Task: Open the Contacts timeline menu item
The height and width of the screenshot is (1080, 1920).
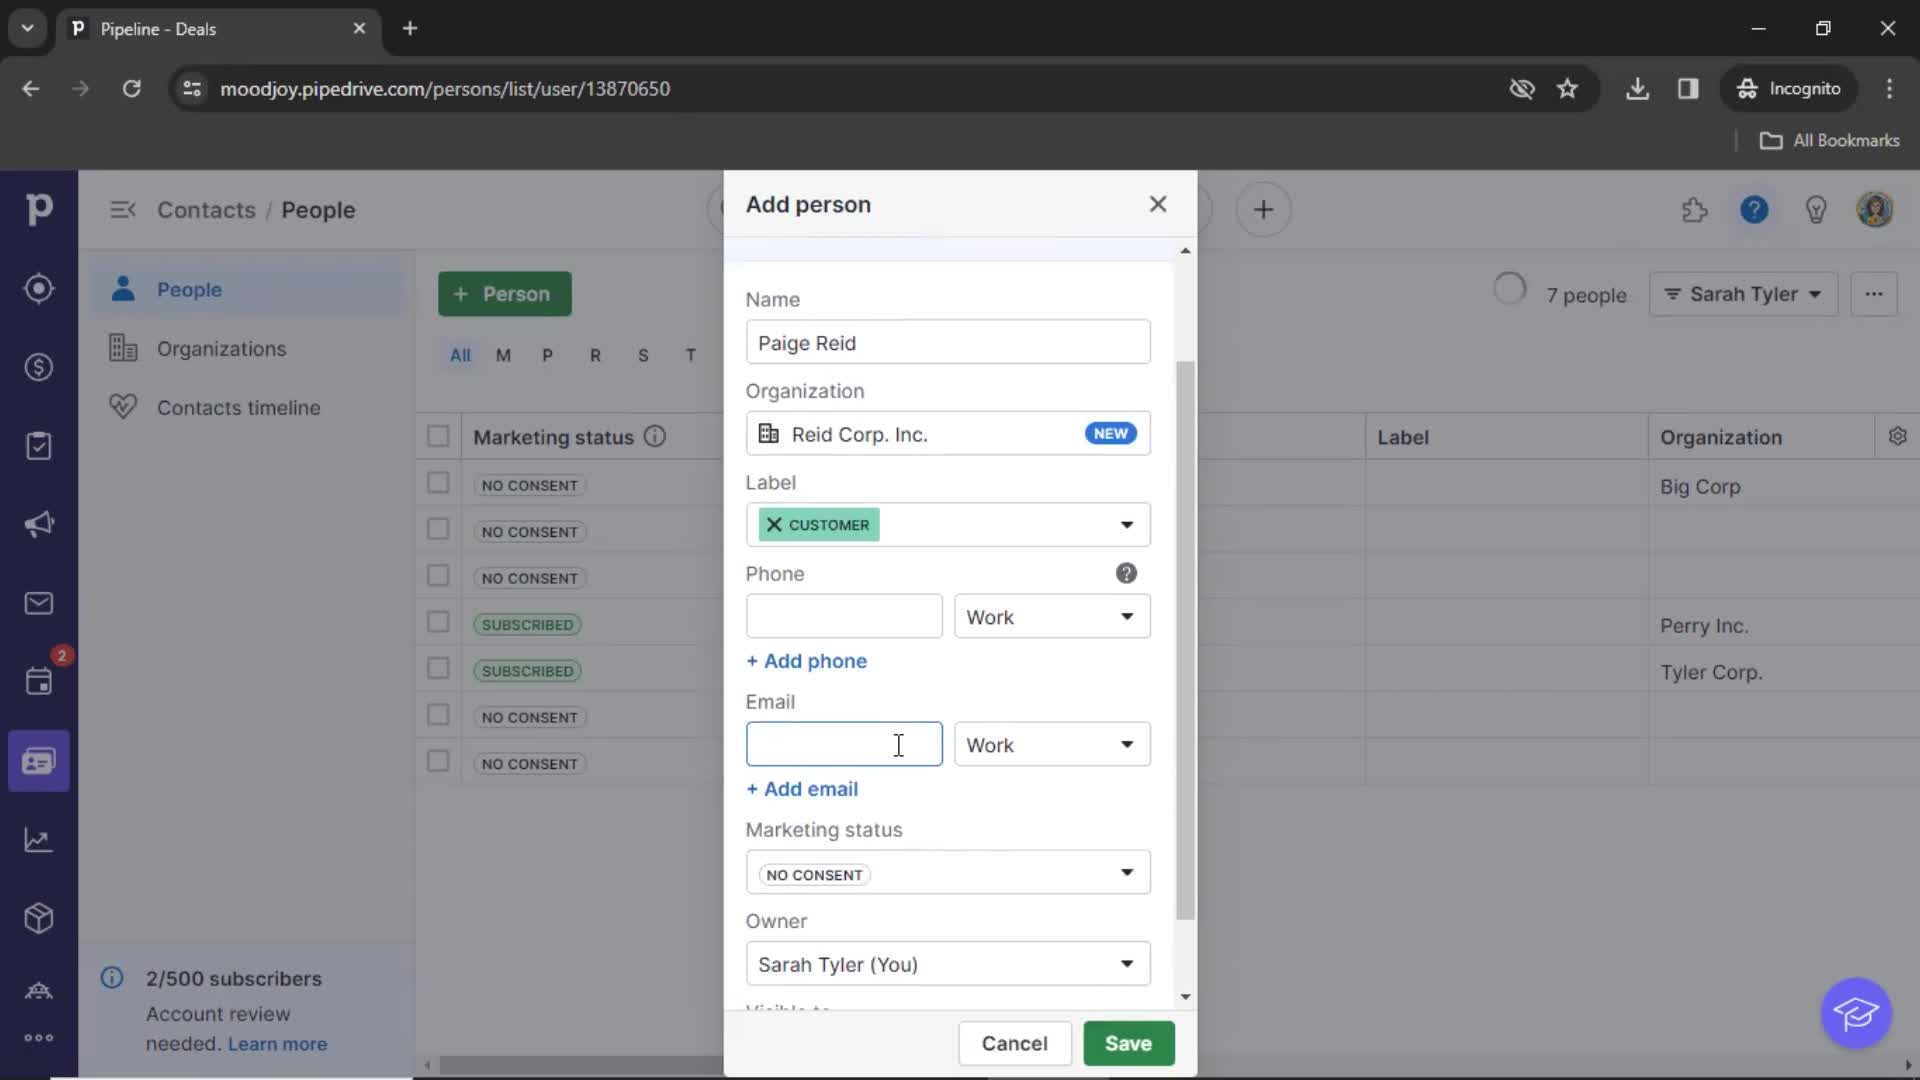Action: click(239, 406)
